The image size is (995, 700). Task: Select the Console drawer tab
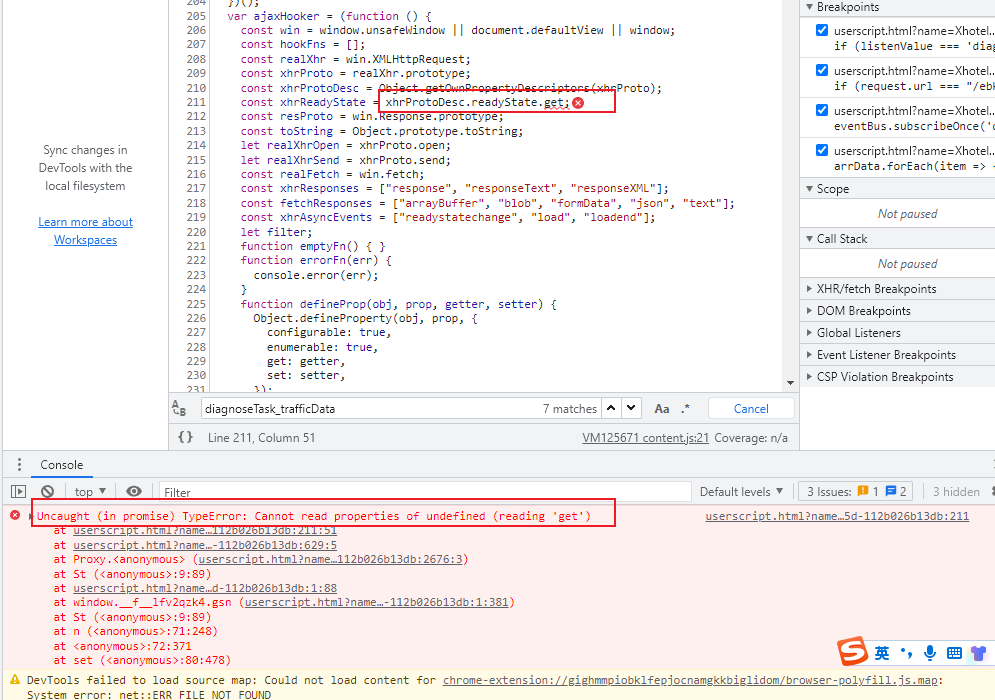click(x=61, y=465)
